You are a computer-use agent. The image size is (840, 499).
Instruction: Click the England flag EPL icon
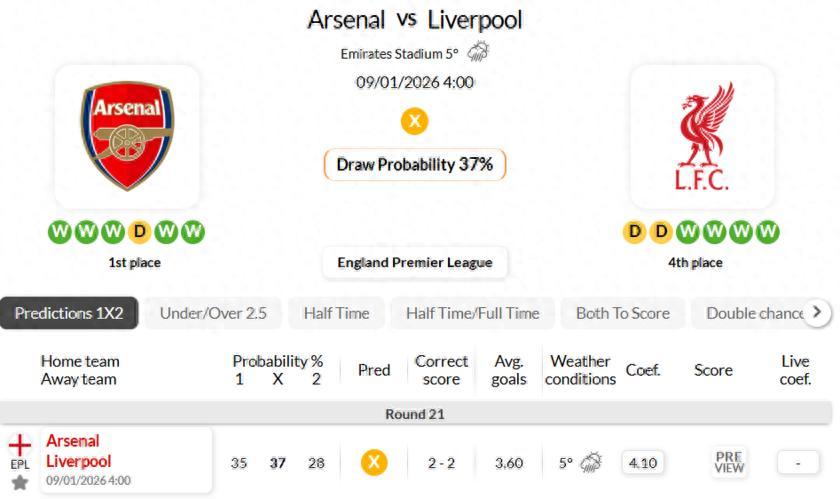pyautogui.click(x=20, y=445)
